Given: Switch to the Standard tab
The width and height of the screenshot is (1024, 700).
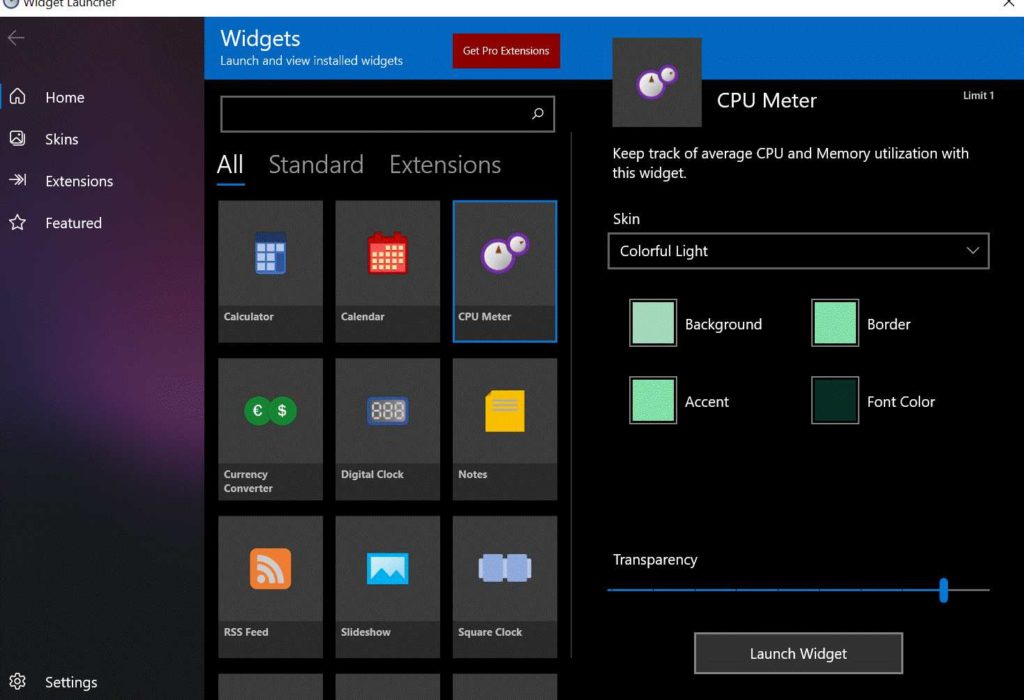Looking at the screenshot, I should 316,165.
